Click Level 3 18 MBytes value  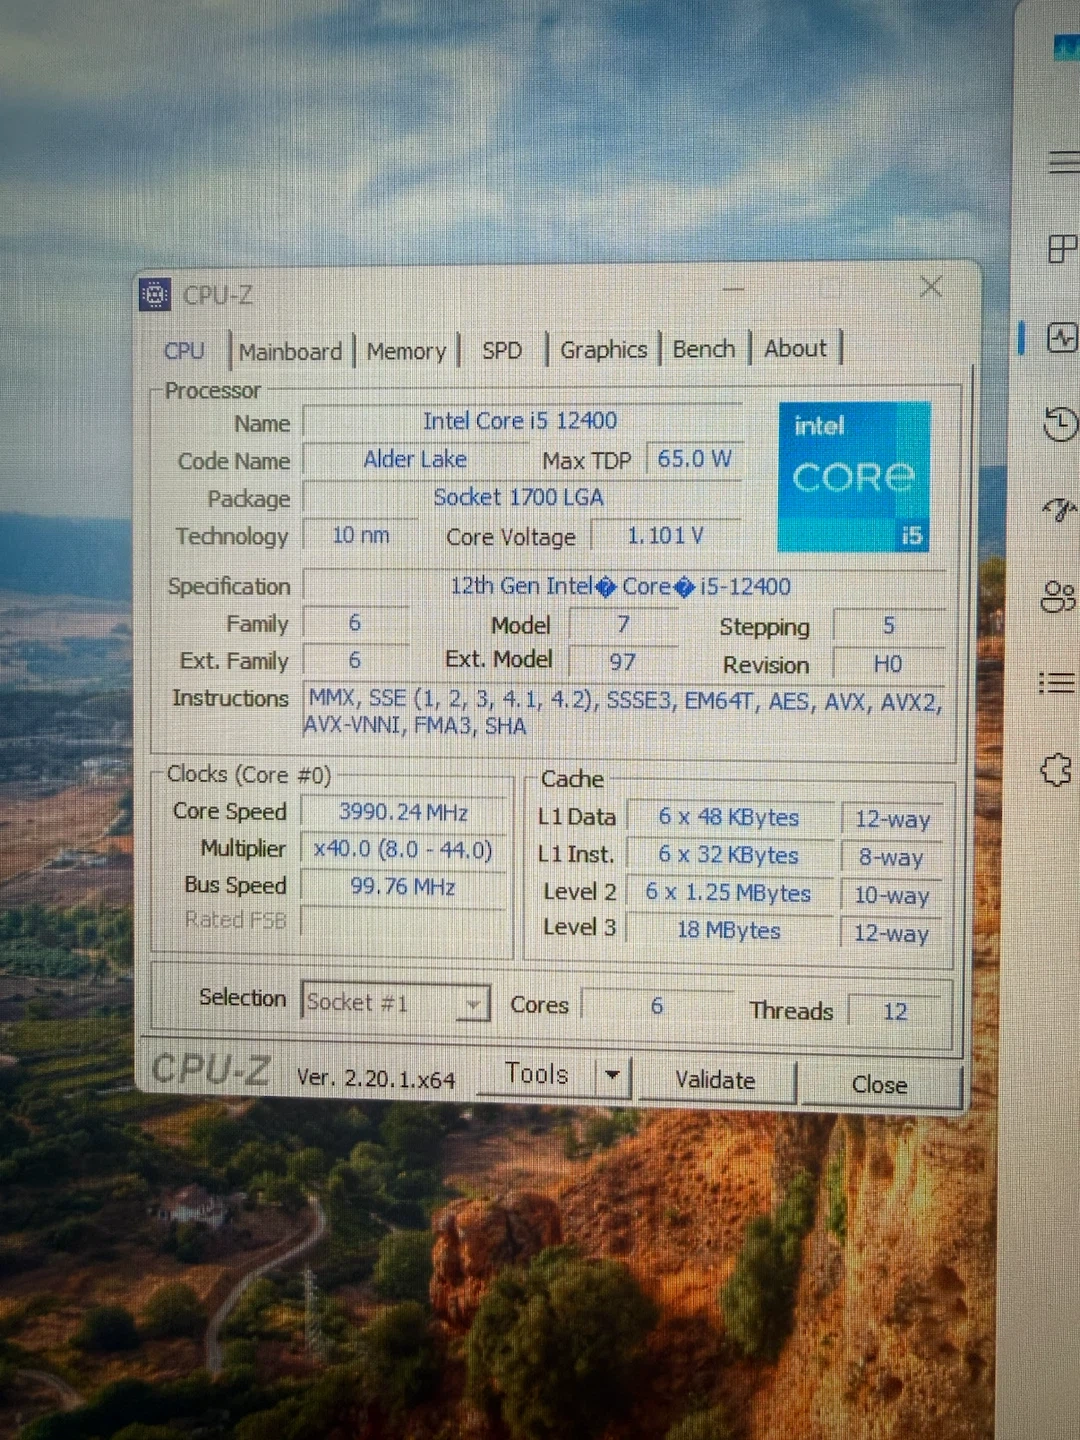pyautogui.click(x=729, y=930)
